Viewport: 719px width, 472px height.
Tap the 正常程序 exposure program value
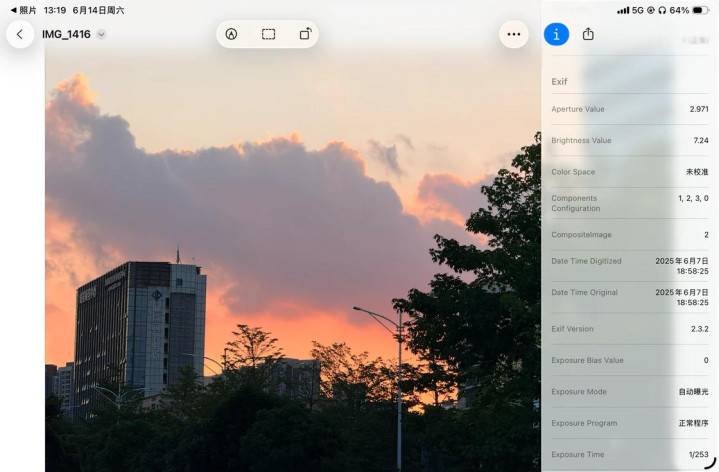pyautogui.click(x=693, y=423)
